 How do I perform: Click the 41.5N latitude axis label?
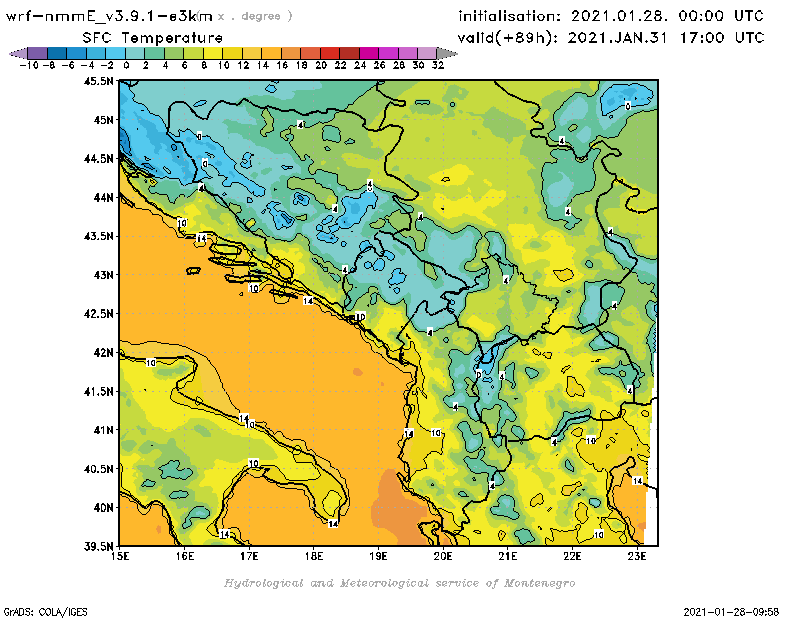coord(98,391)
